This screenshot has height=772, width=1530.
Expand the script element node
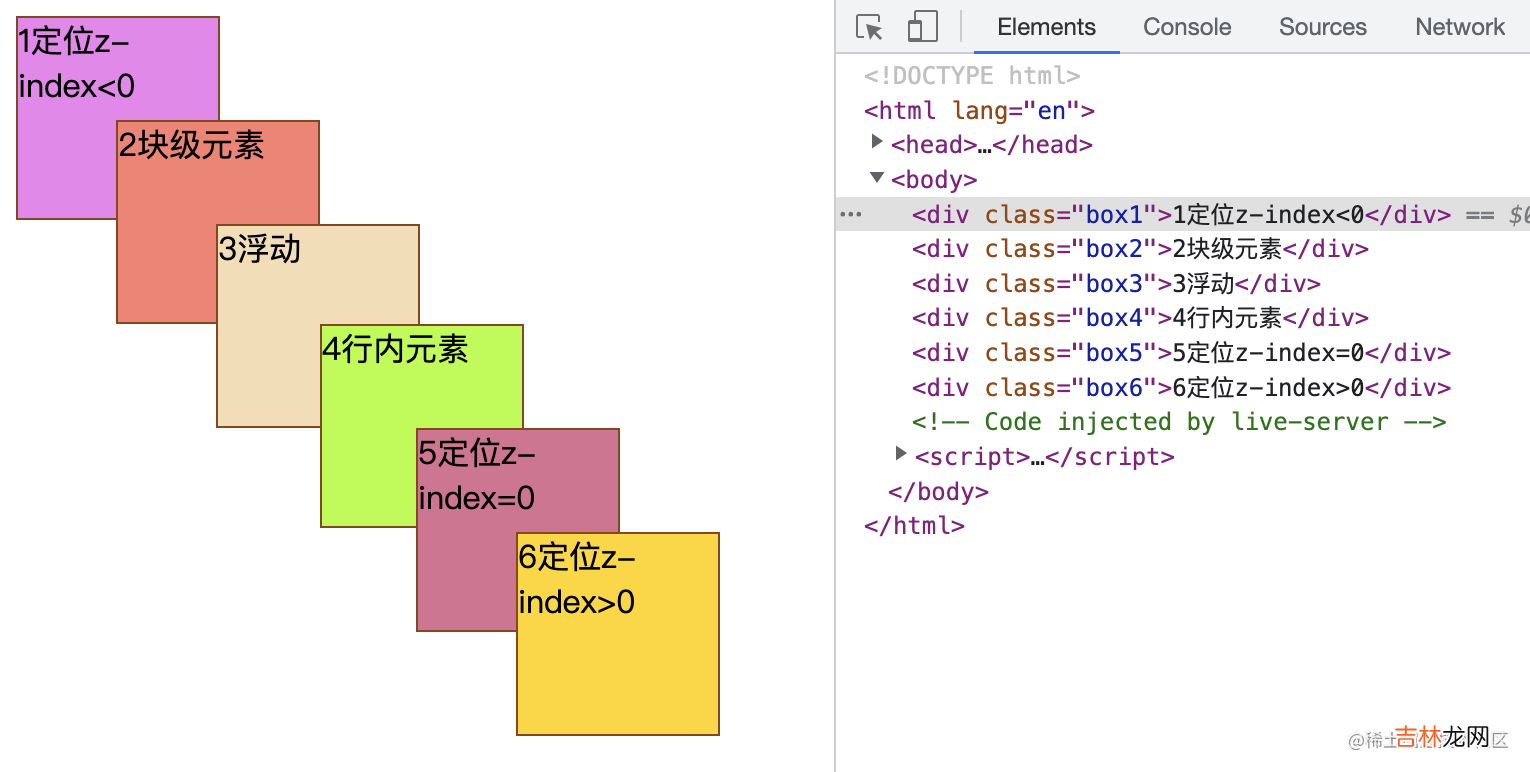(x=902, y=455)
